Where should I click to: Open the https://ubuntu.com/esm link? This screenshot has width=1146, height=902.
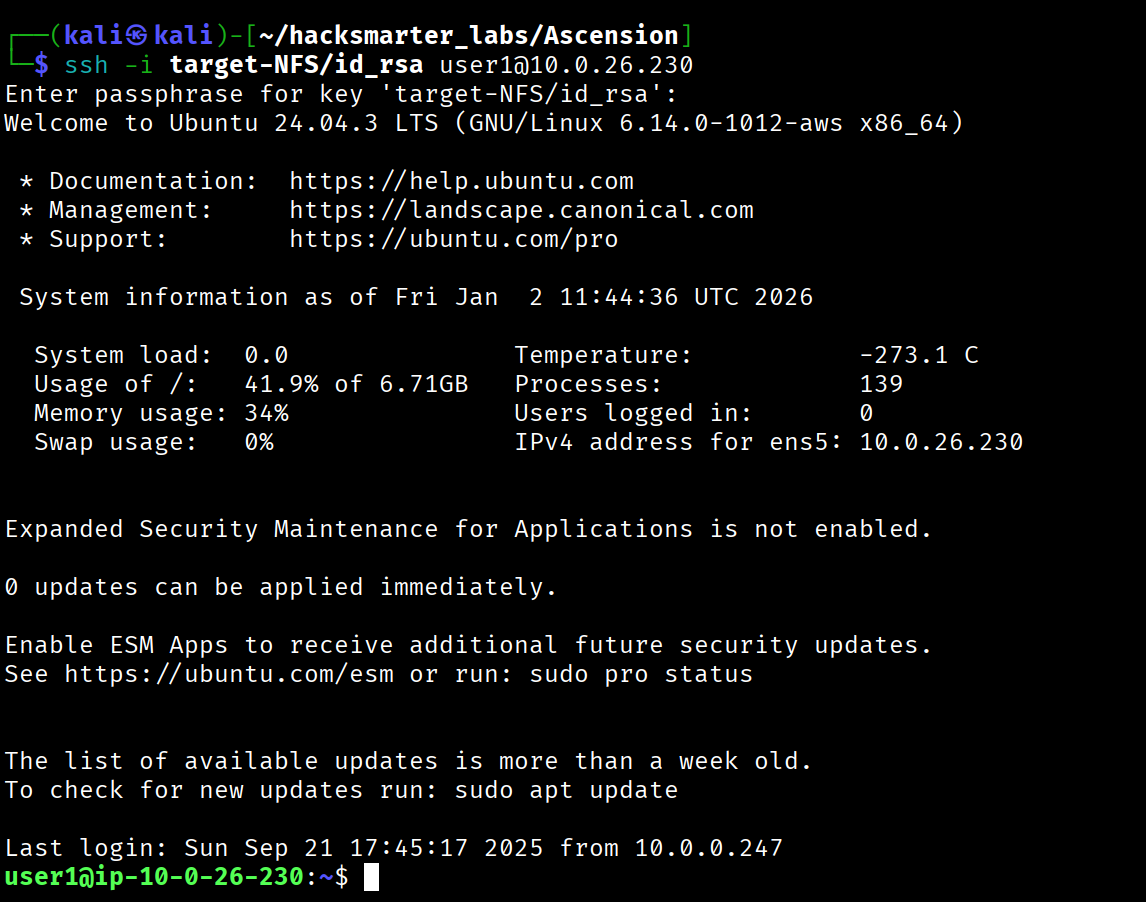[229, 674]
